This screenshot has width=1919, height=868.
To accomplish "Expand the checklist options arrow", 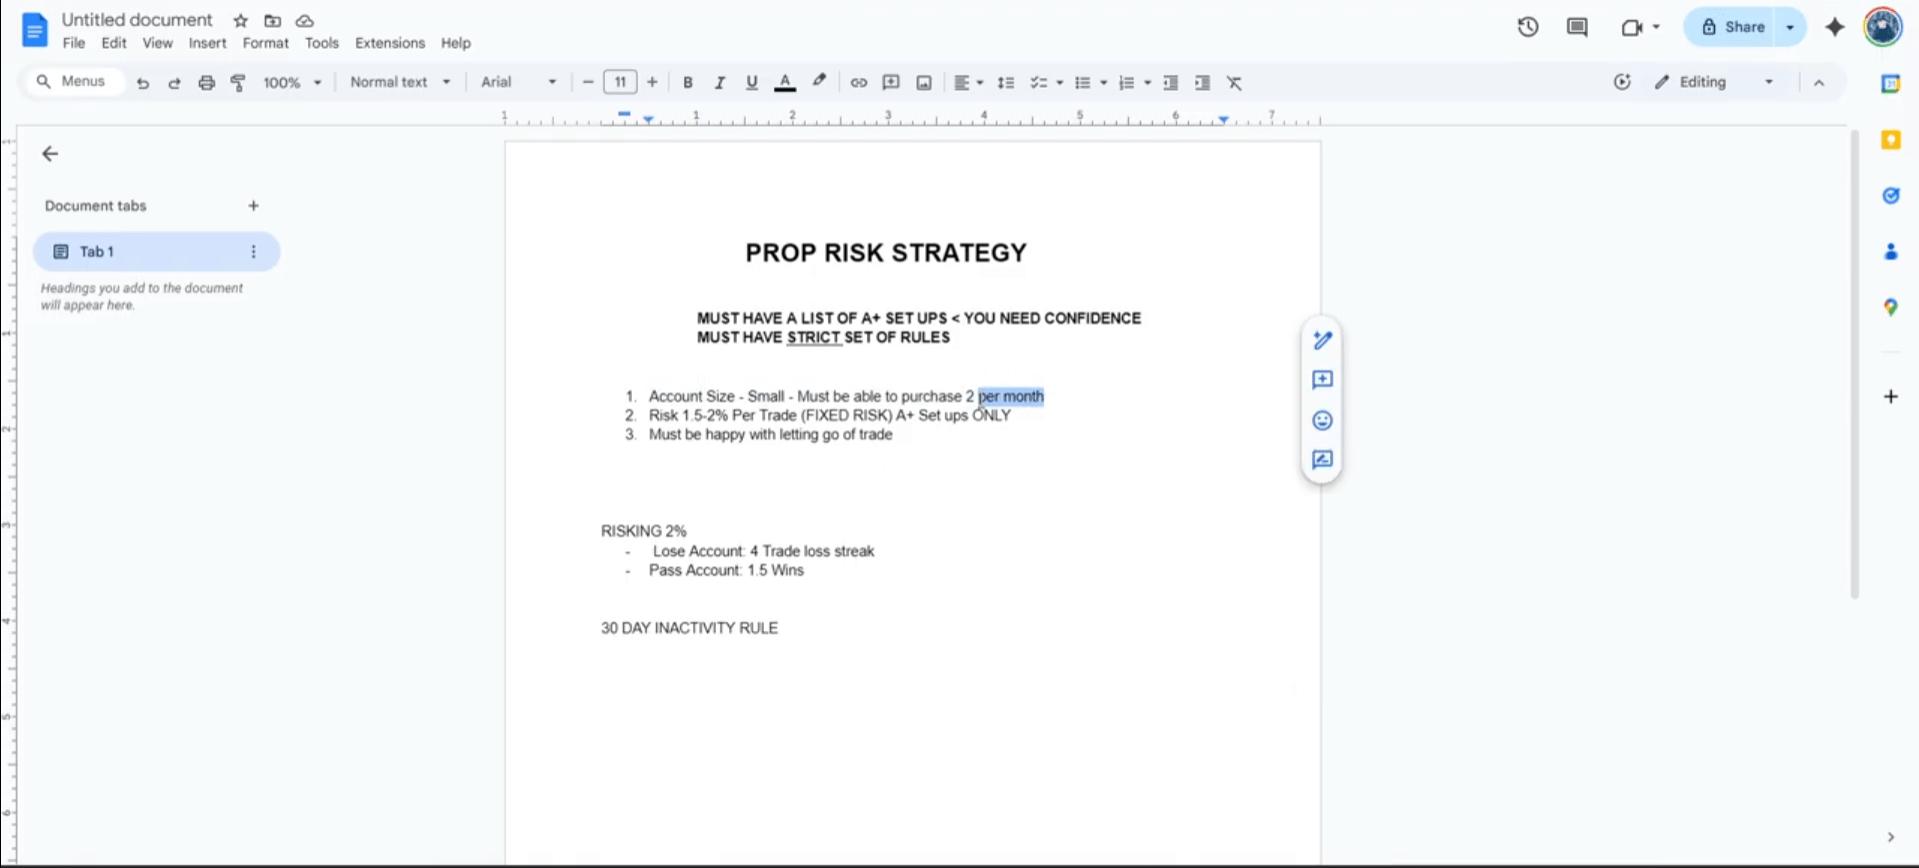I will (x=1059, y=83).
